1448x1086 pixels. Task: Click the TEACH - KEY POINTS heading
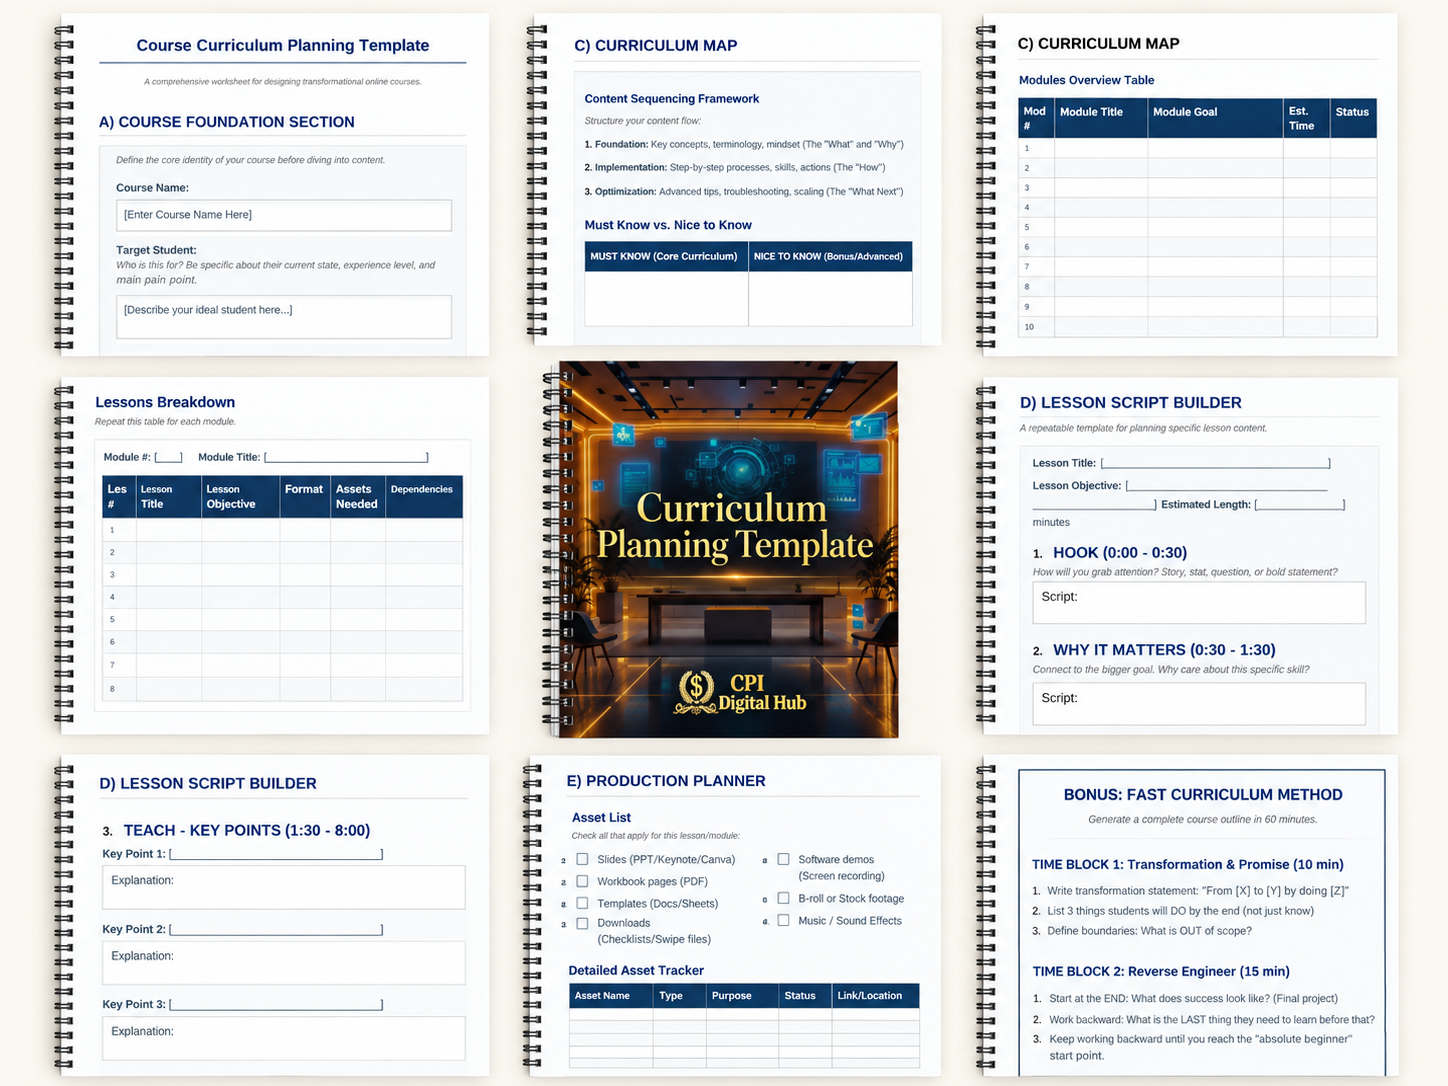[247, 830]
